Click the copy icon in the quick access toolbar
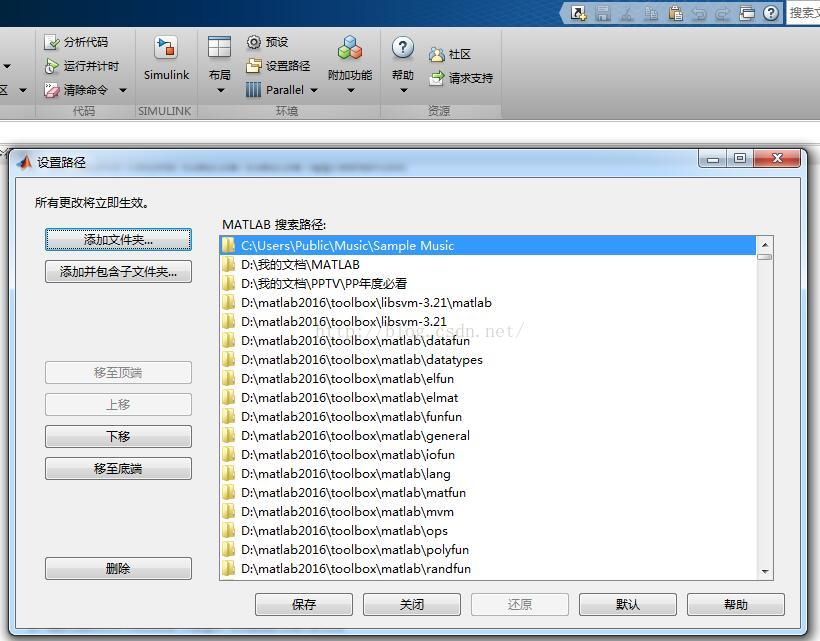Viewport: 820px width, 641px height. click(x=651, y=13)
